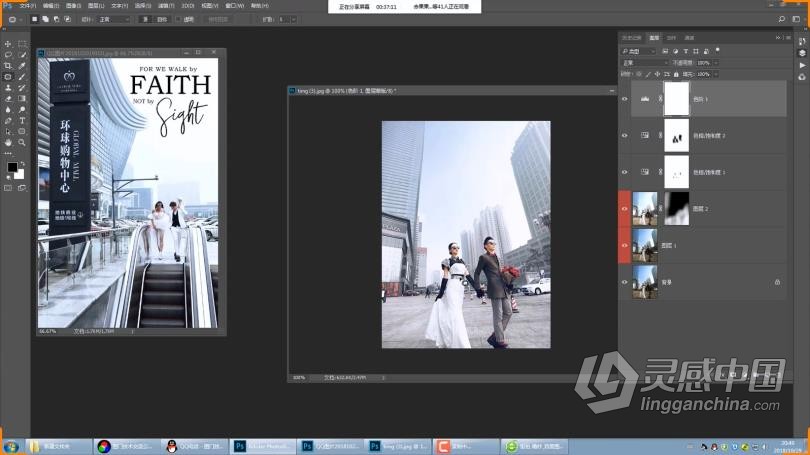
Task: Hide the 背景 layer
Action: (625, 282)
